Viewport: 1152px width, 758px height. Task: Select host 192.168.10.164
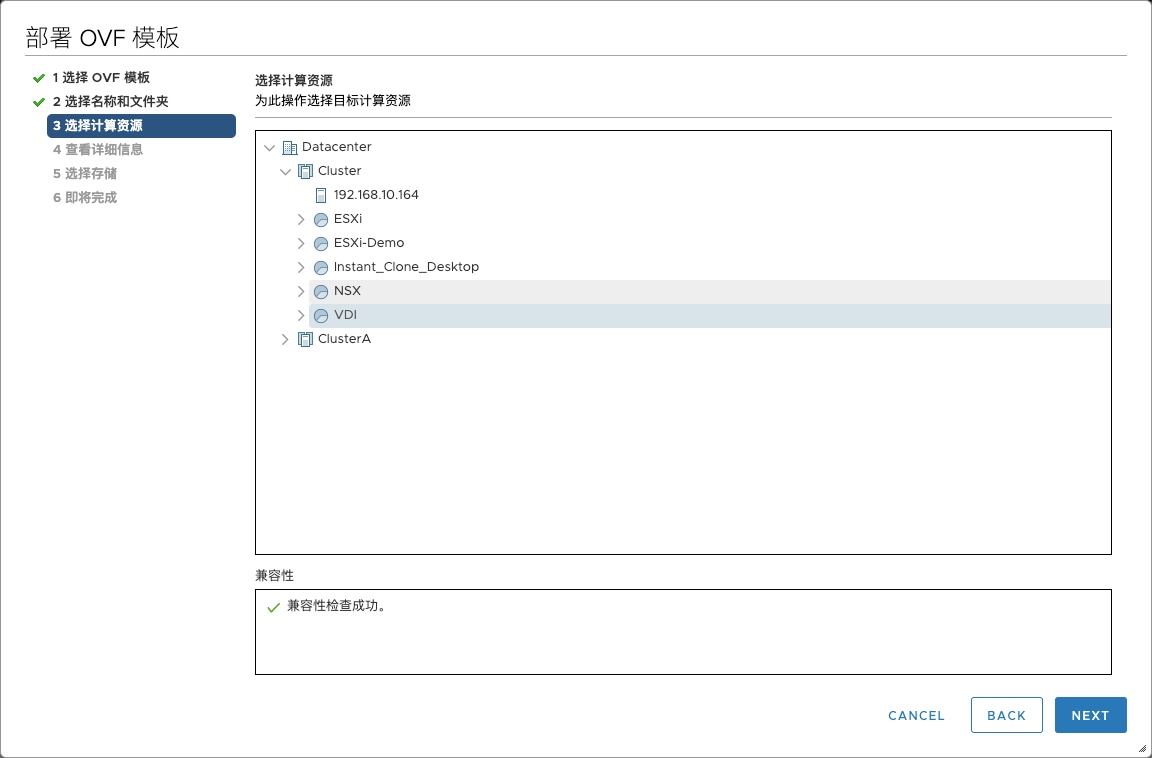tap(376, 195)
